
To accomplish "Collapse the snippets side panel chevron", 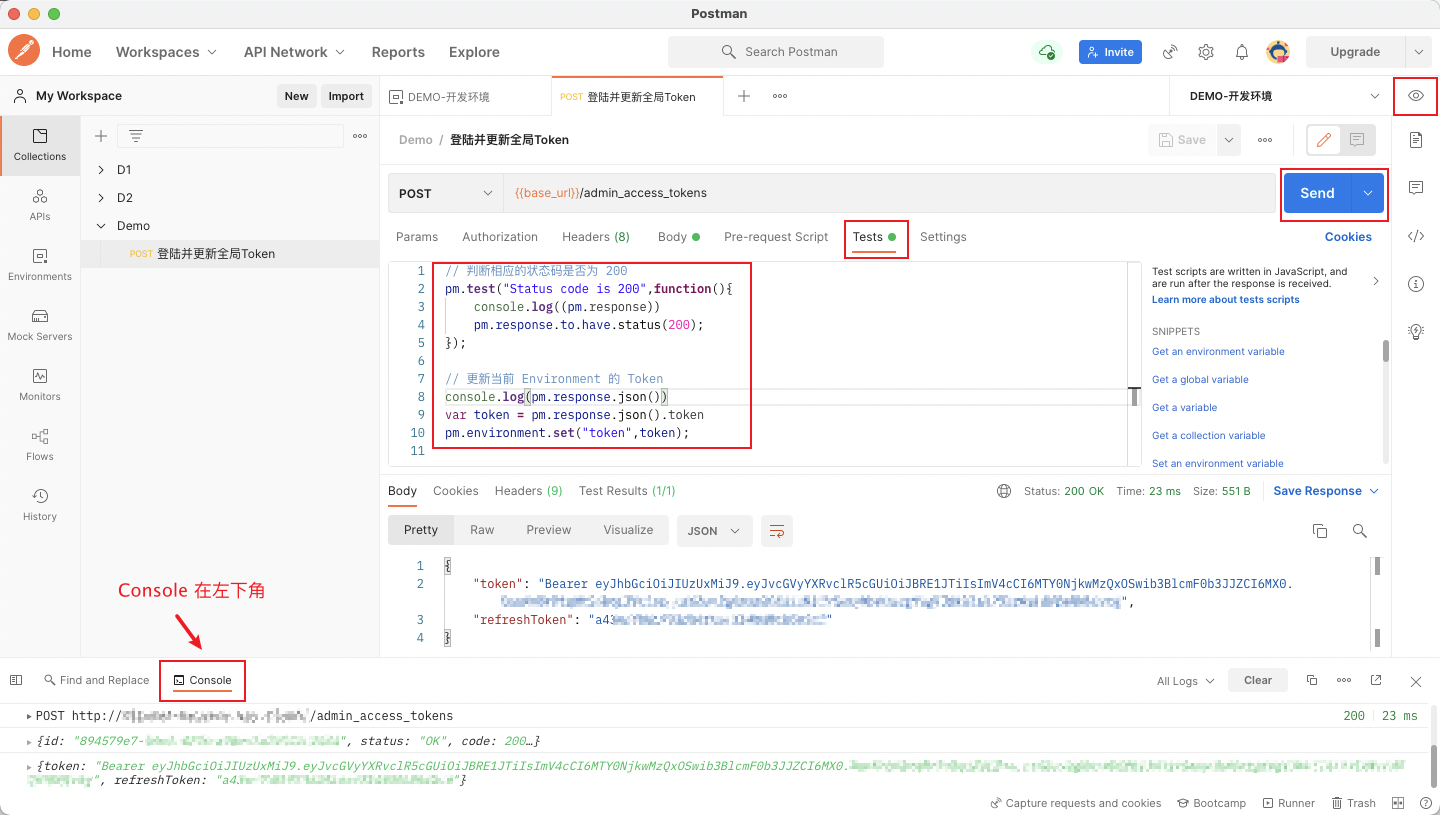I will (1375, 281).
